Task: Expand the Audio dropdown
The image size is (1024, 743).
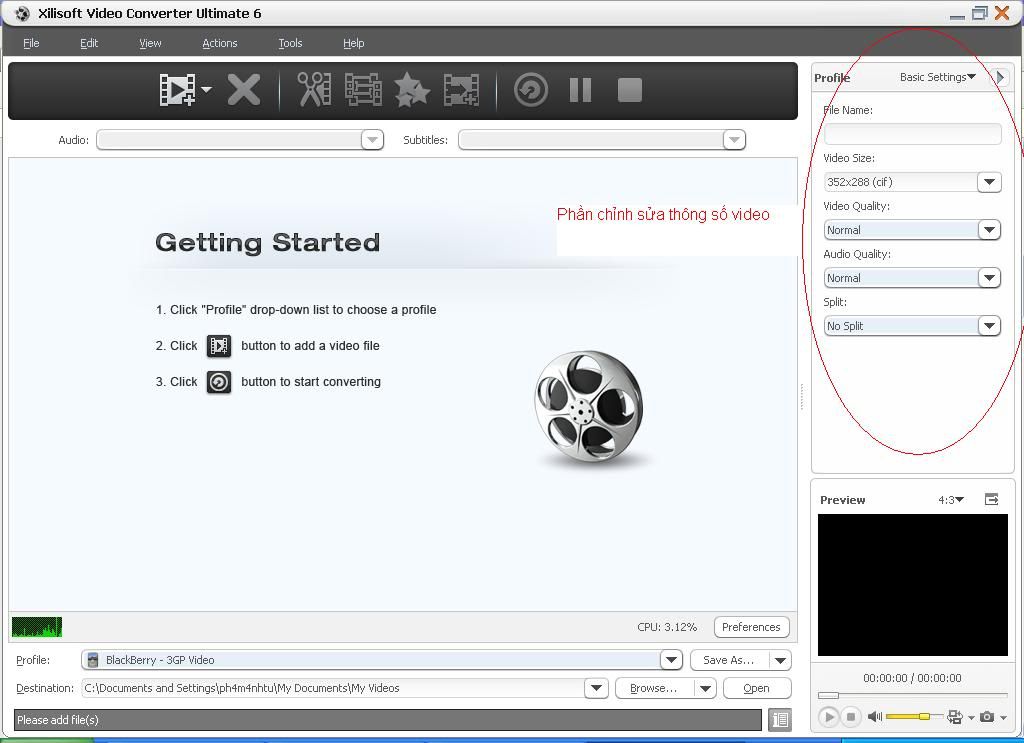Action: tap(372, 140)
